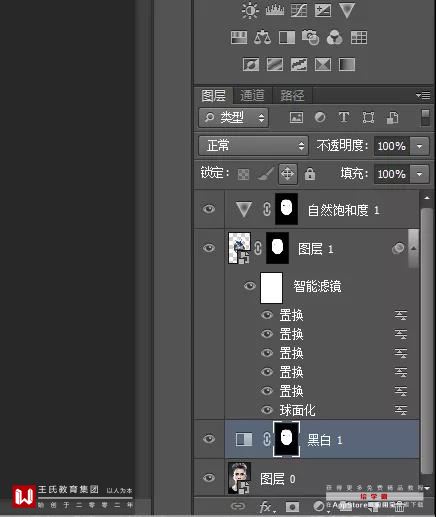The width and height of the screenshot is (436, 517).
Task: Click the layers list scrollbar up arrow
Action: 426,198
